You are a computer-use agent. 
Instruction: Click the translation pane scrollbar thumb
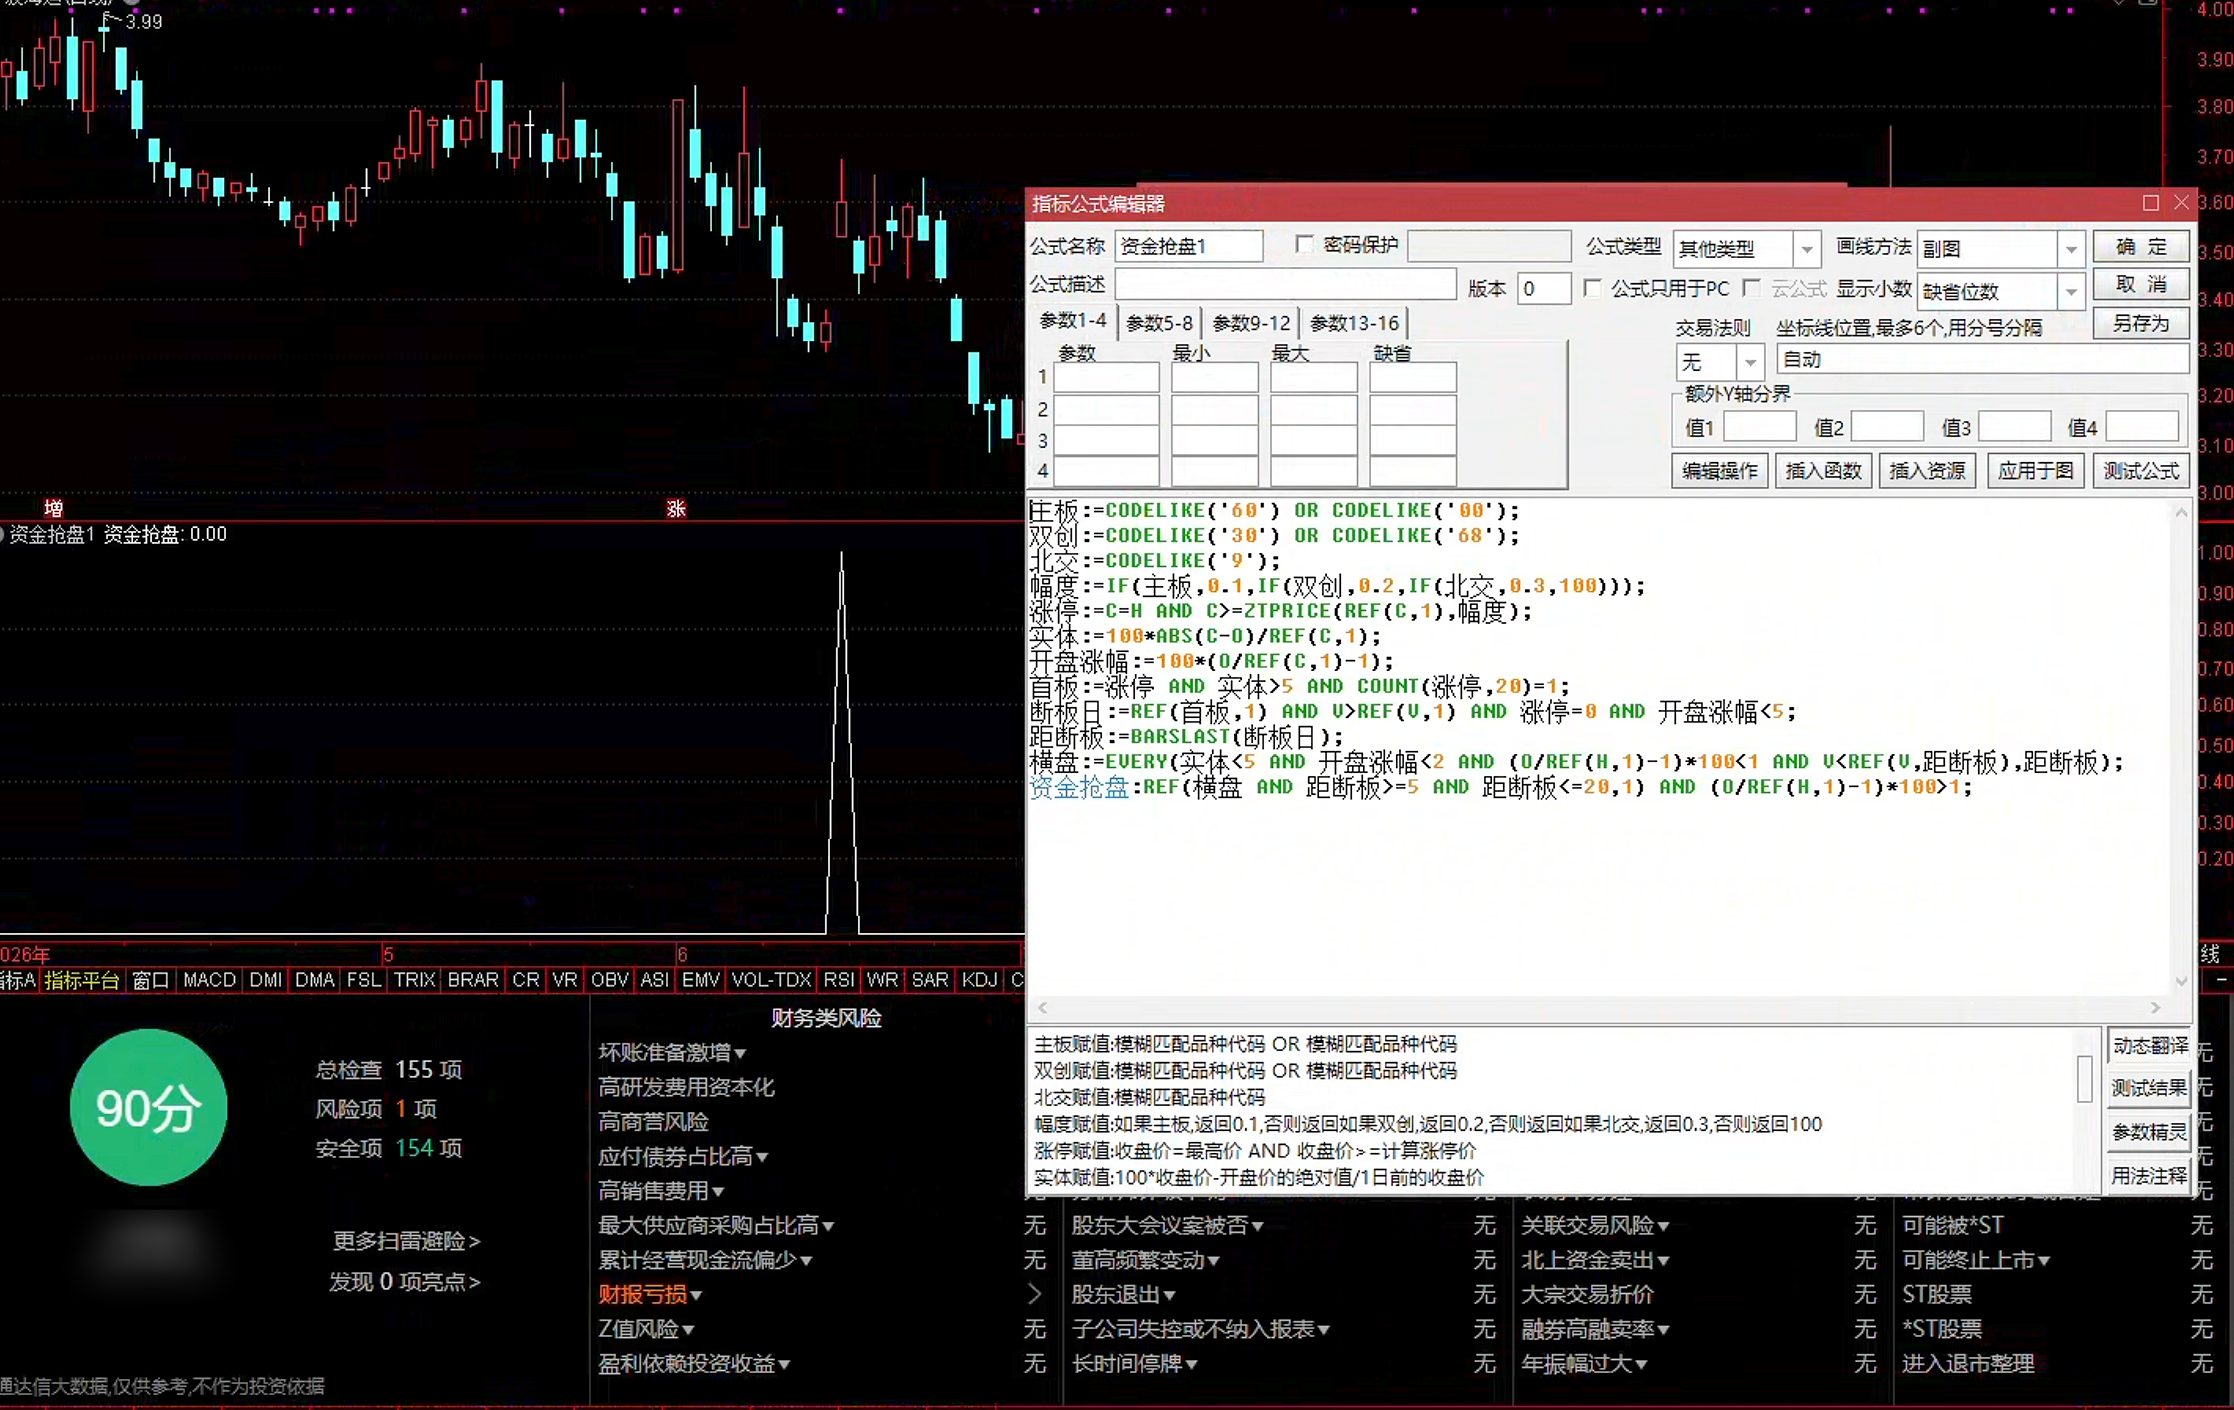2084,1079
